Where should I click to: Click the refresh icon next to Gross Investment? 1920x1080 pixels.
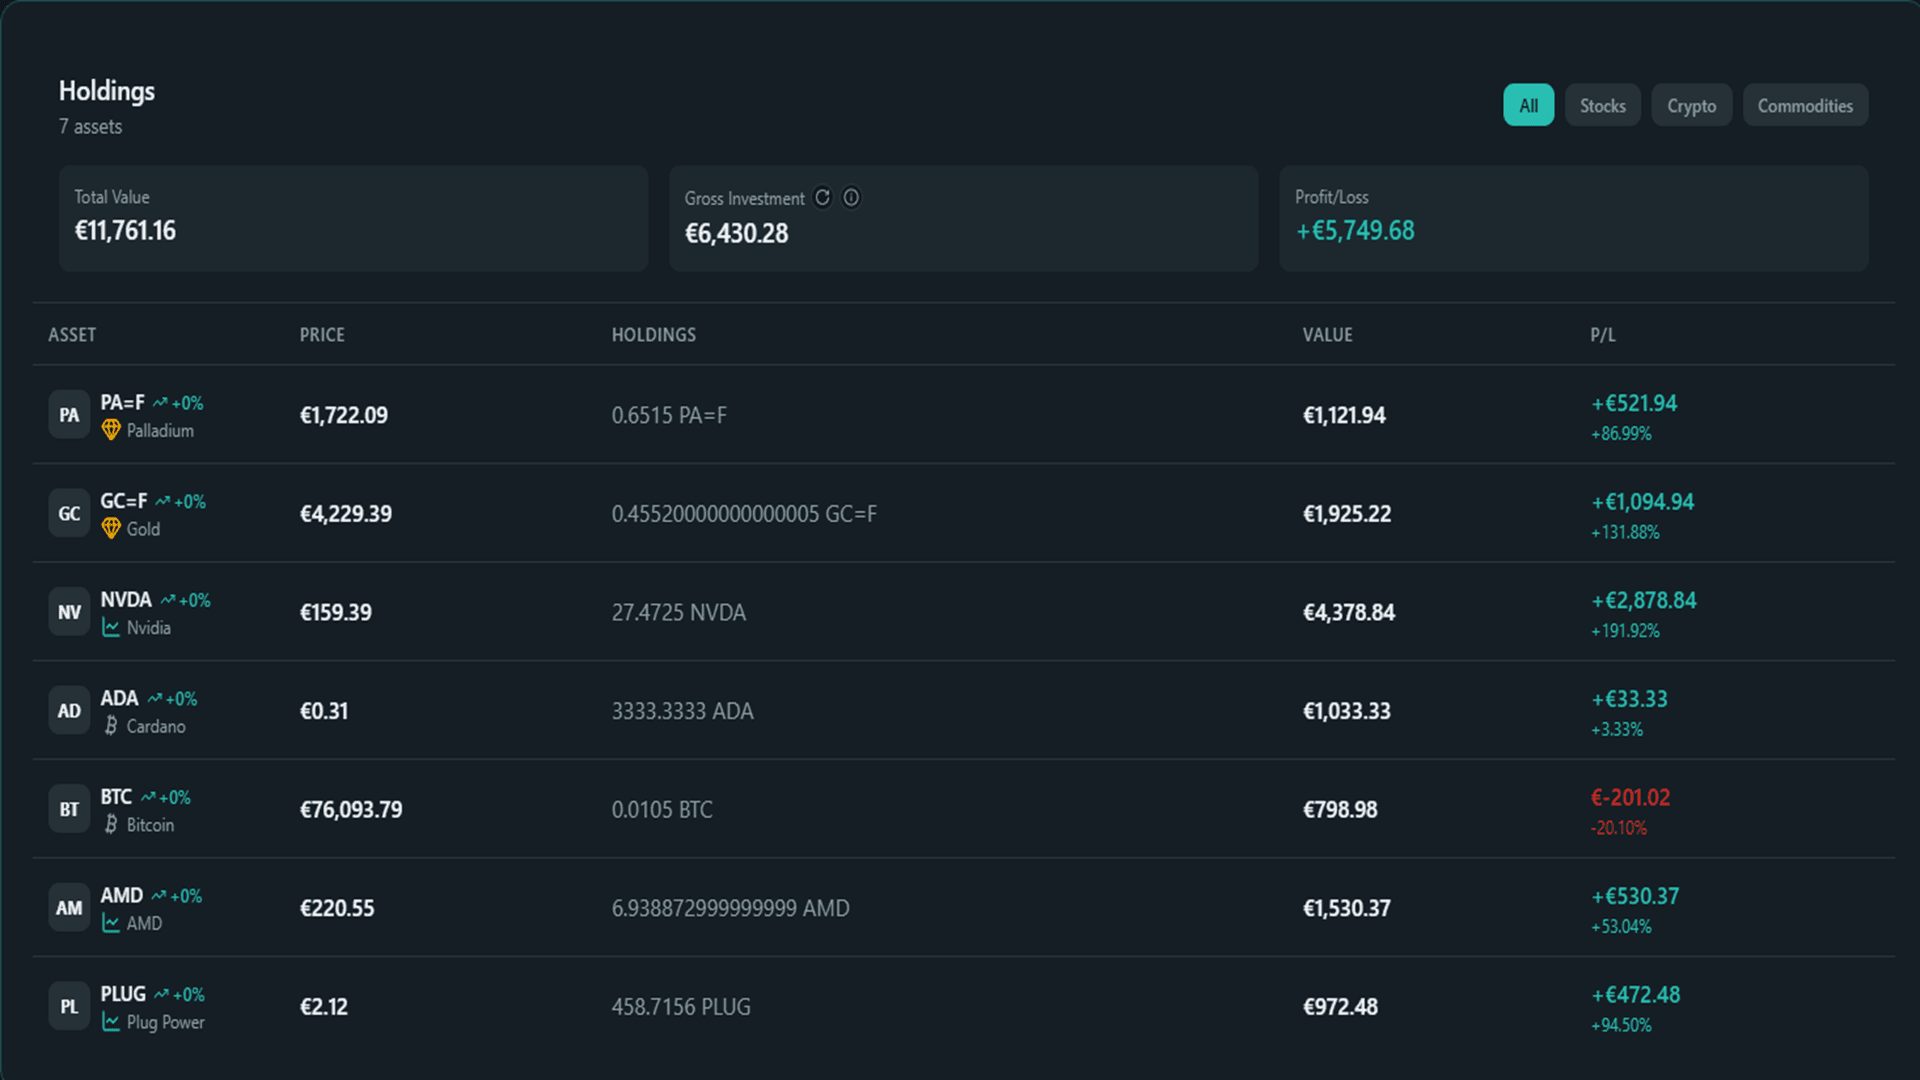pyautogui.click(x=822, y=197)
